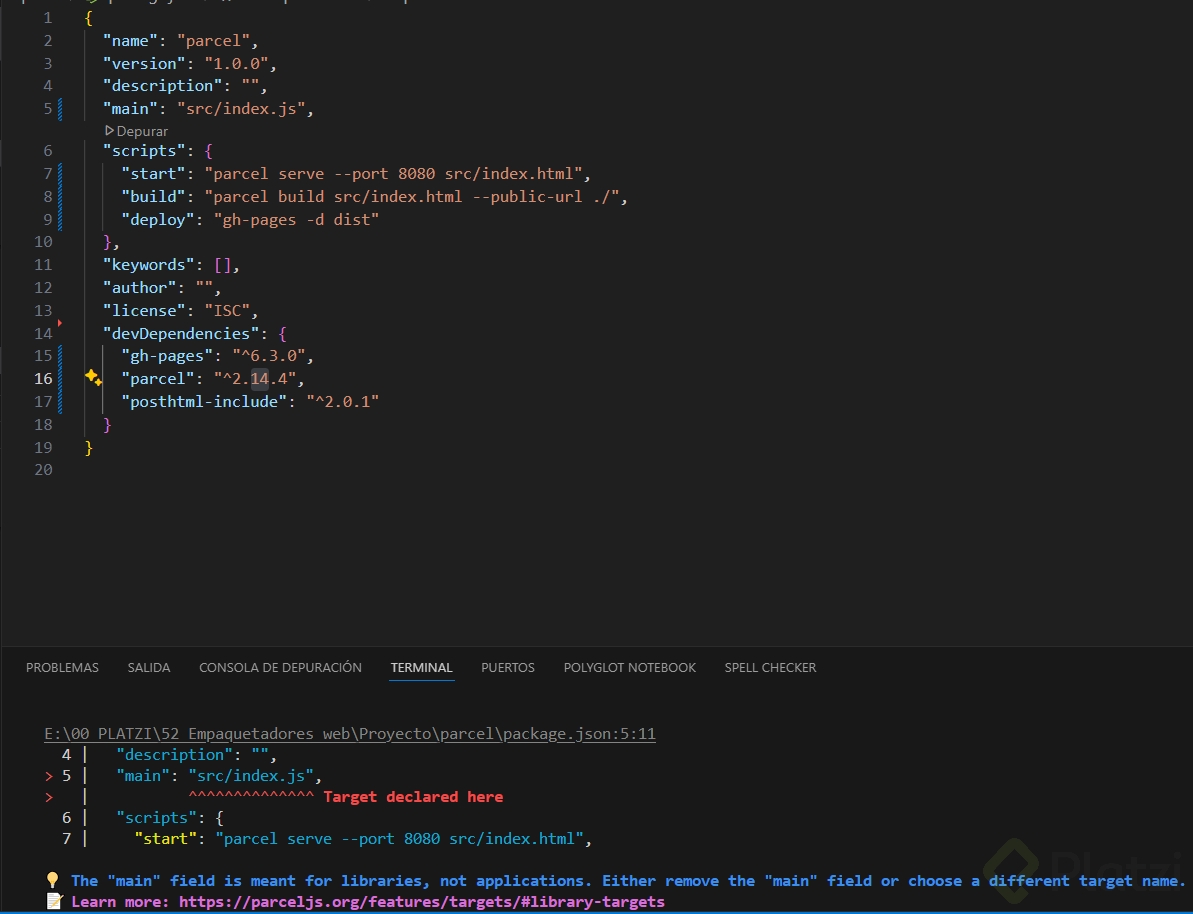Click the "keywords" key on line 11
1193x914 pixels.
point(149,265)
